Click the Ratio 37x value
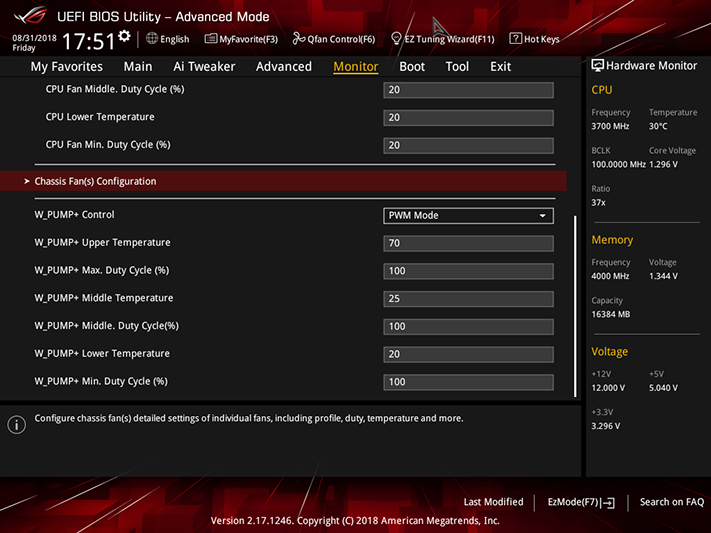 [598, 202]
